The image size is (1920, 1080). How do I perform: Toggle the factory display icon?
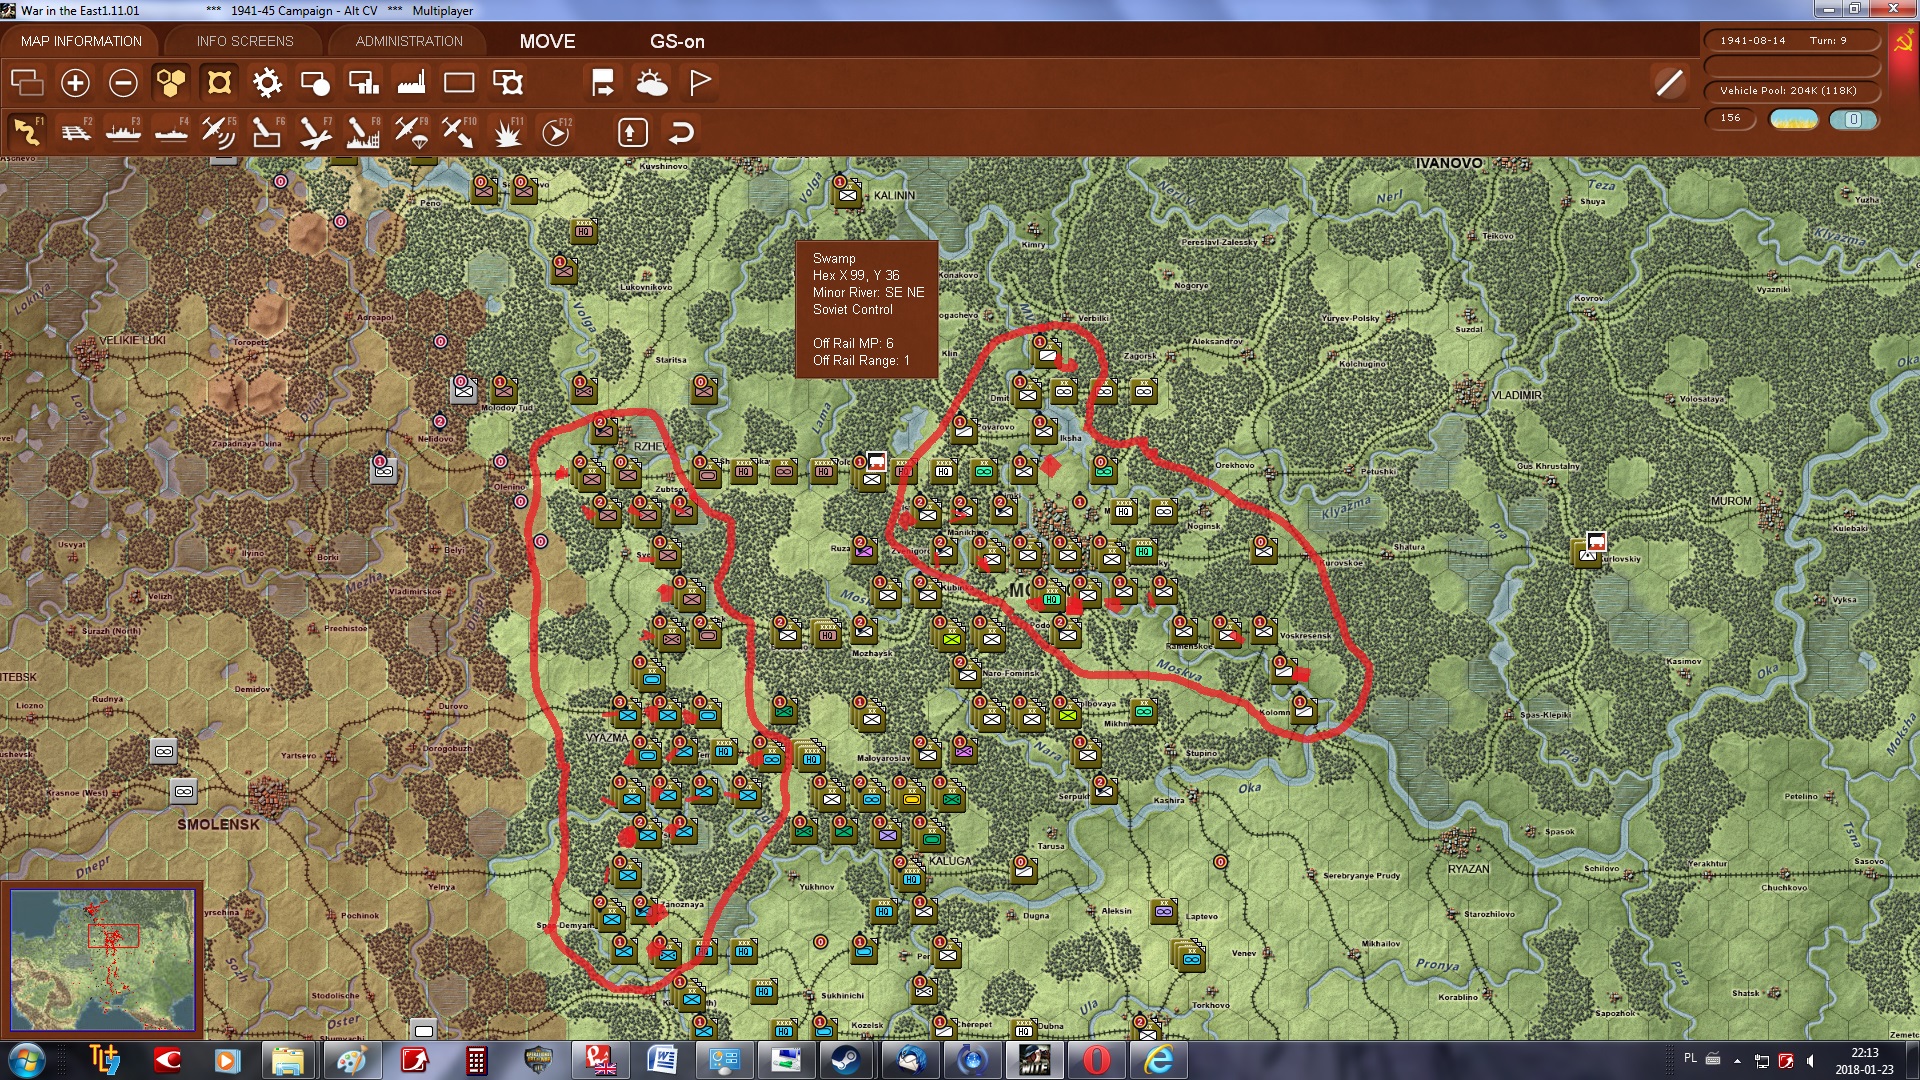click(411, 83)
